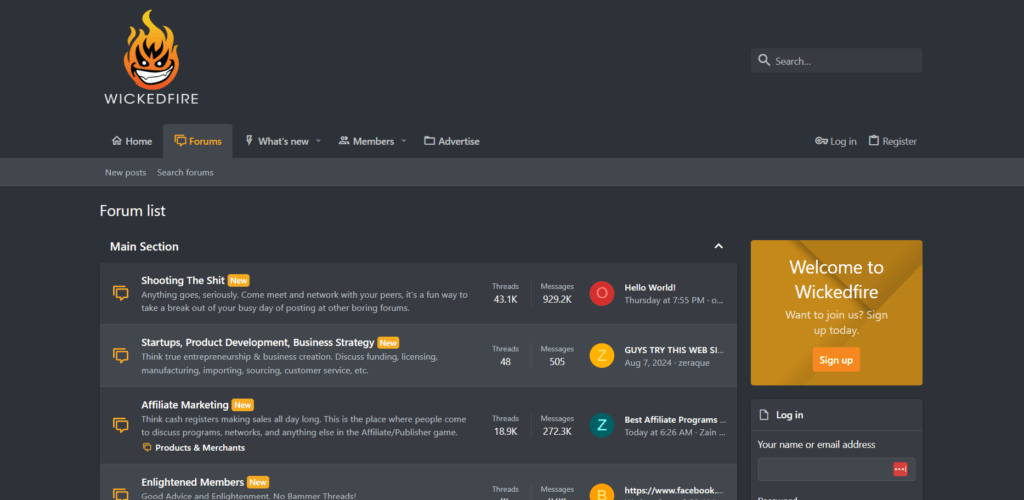Select Search forums in sub-navigation

point(185,172)
